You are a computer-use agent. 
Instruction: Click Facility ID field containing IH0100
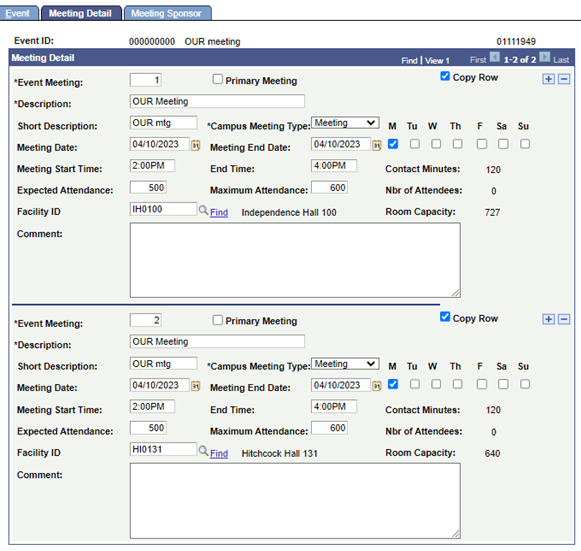click(163, 209)
